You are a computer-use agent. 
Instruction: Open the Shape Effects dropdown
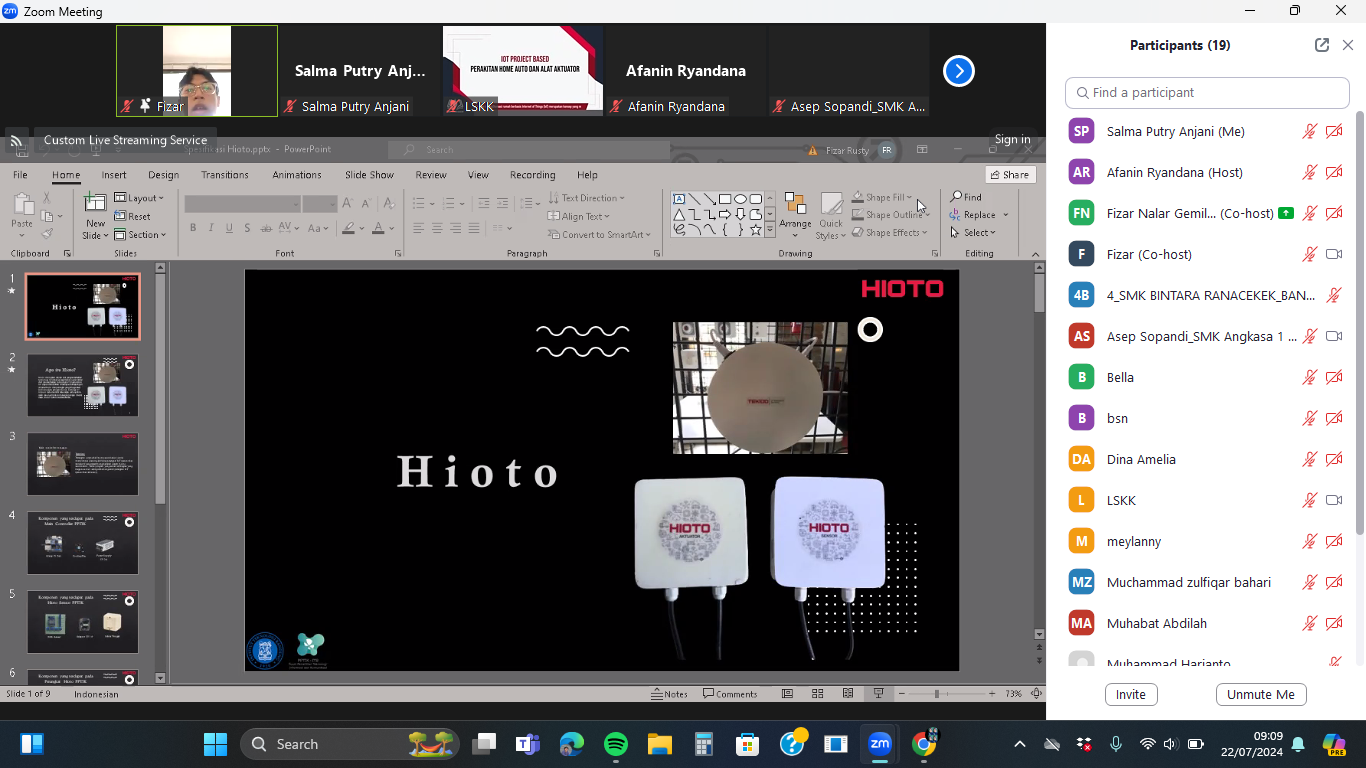tap(890, 233)
